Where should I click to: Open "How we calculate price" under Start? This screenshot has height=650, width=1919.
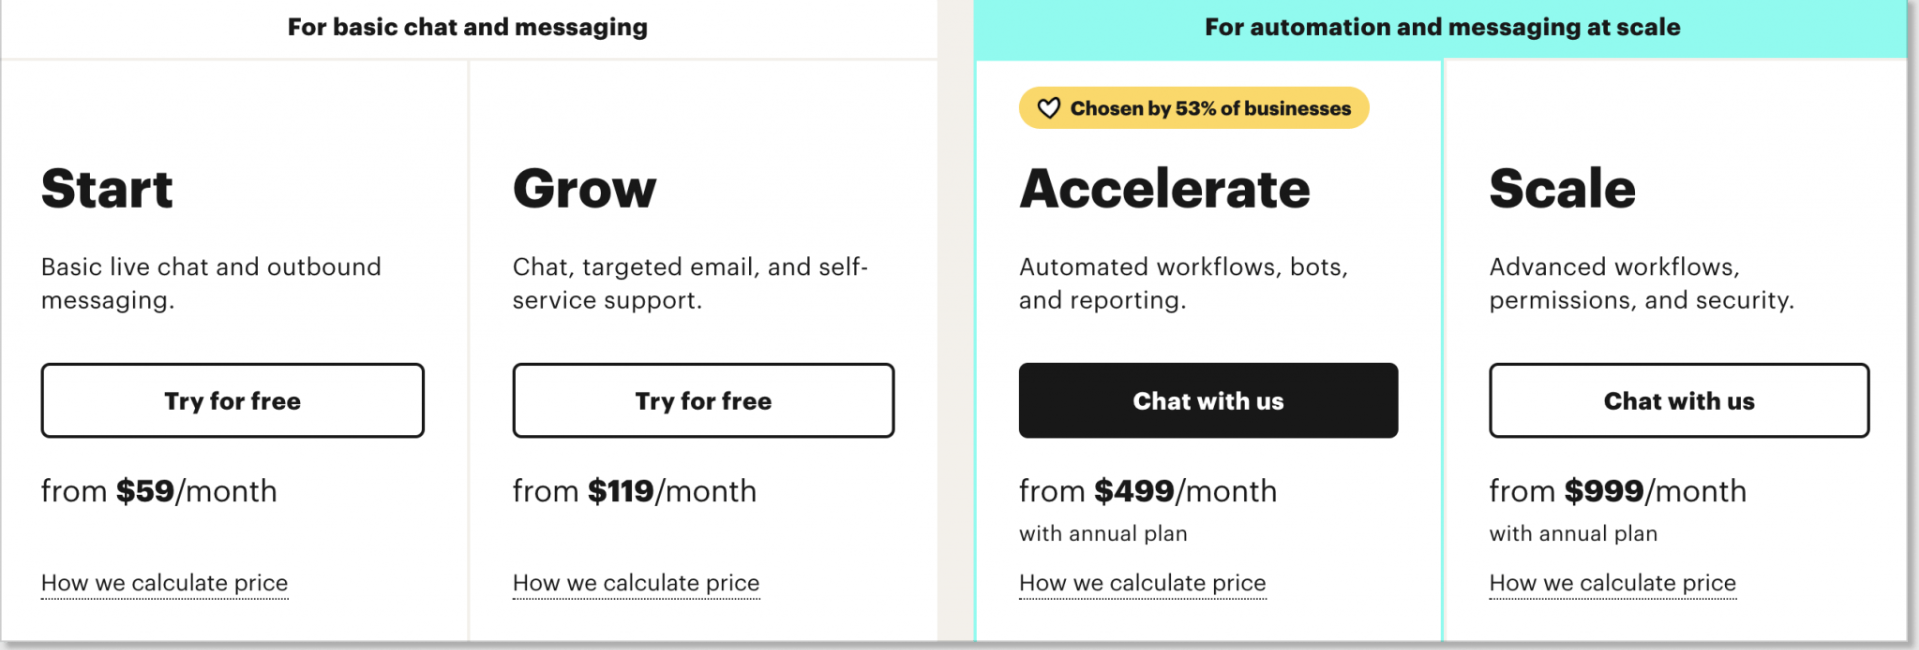(164, 582)
